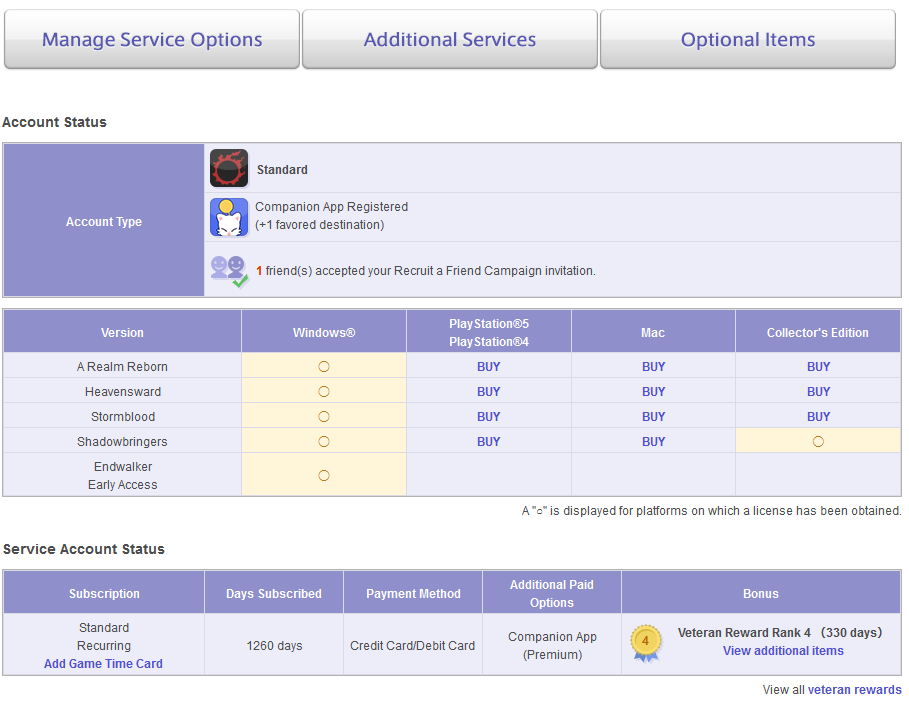Open the veteran rewards link
The width and height of the screenshot is (909, 721).
[x=855, y=690]
